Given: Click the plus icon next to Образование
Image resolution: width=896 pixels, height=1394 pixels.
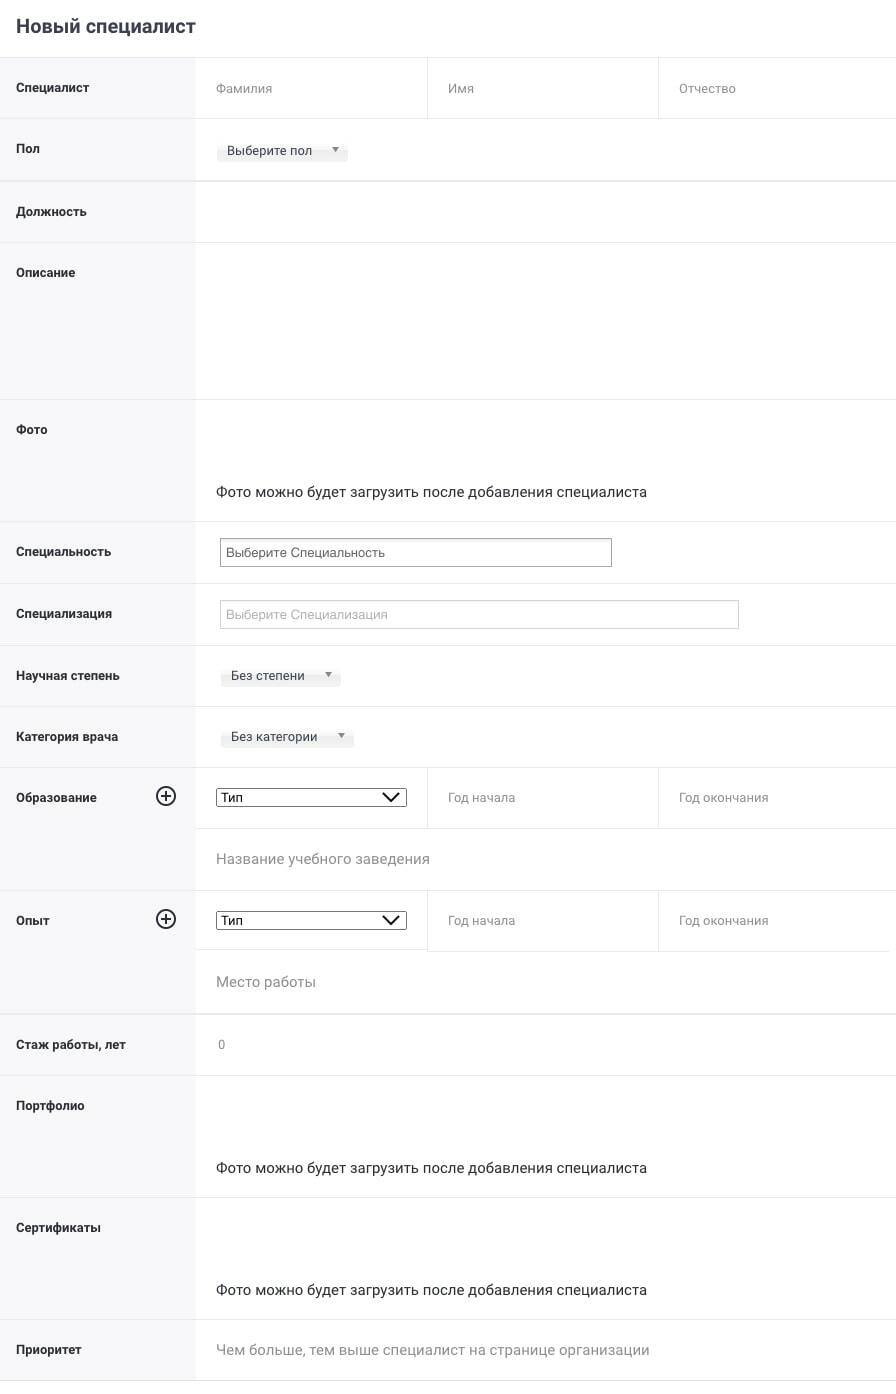Looking at the screenshot, I should (x=166, y=796).
